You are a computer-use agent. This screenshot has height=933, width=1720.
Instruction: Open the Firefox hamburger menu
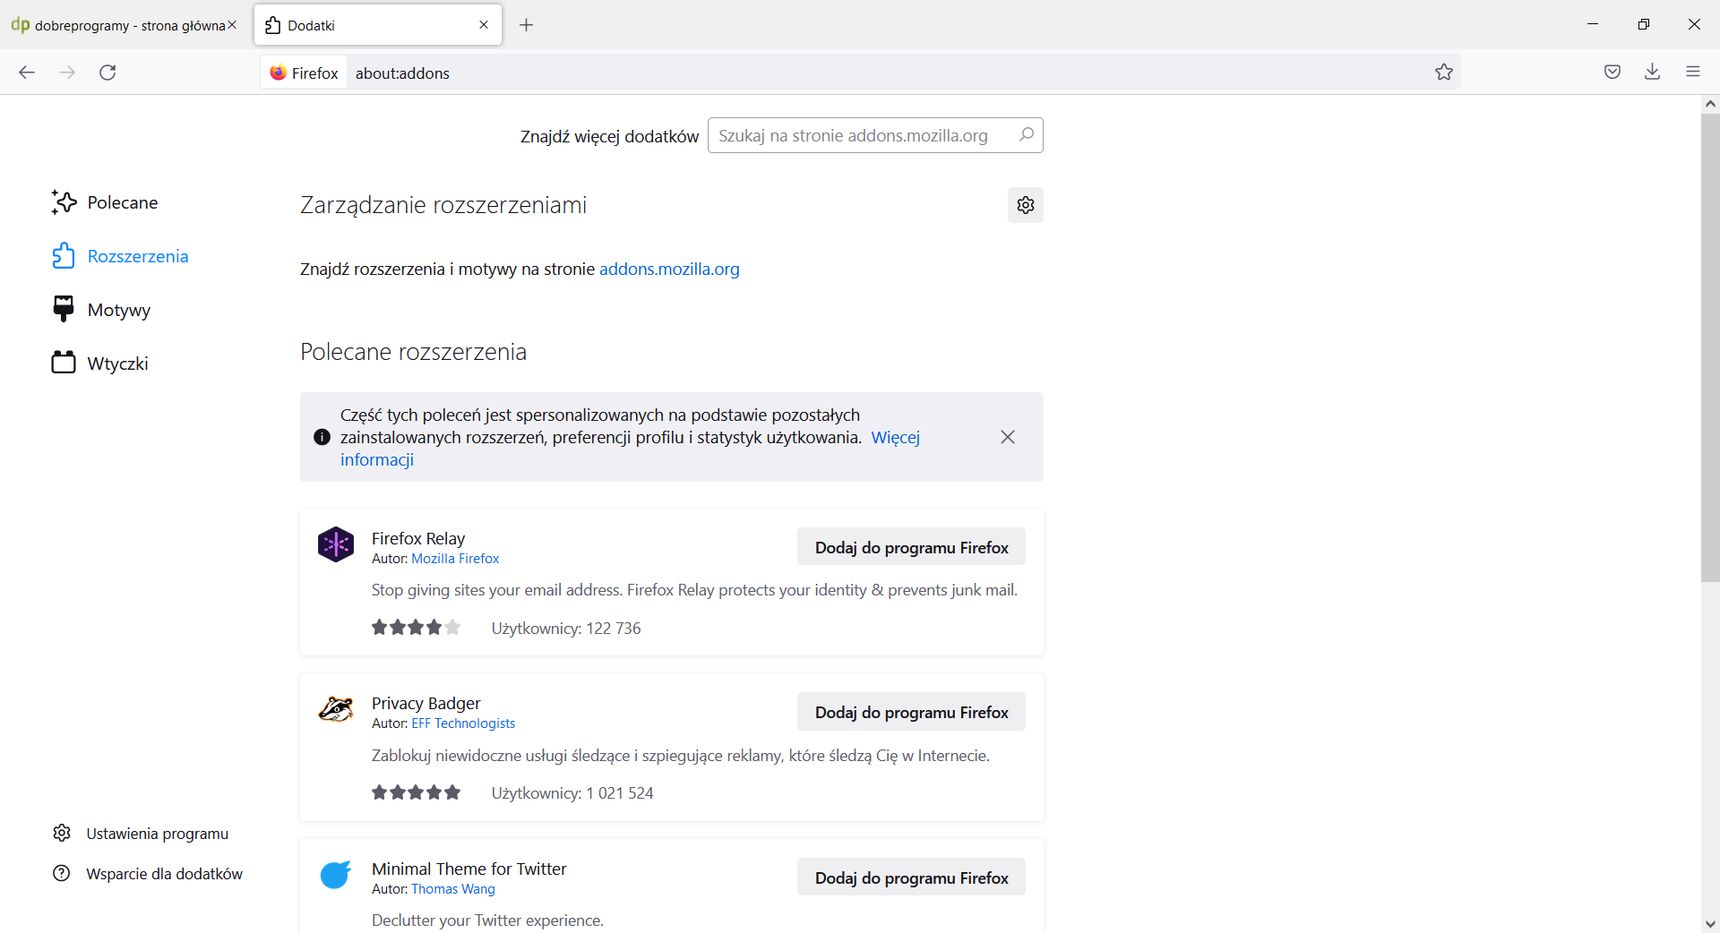(x=1693, y=72)
